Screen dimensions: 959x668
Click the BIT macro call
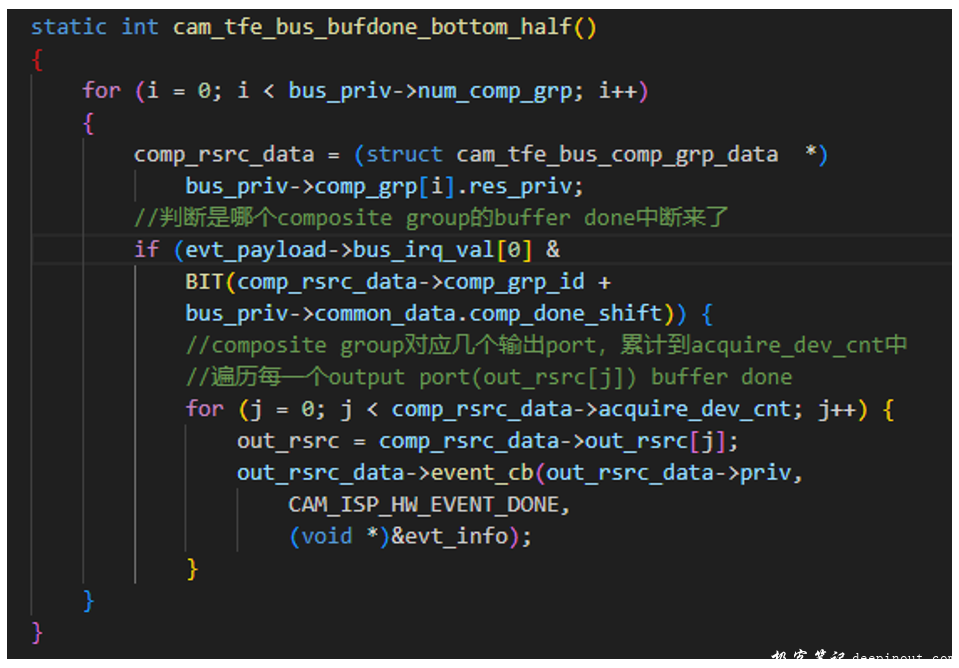204,282
